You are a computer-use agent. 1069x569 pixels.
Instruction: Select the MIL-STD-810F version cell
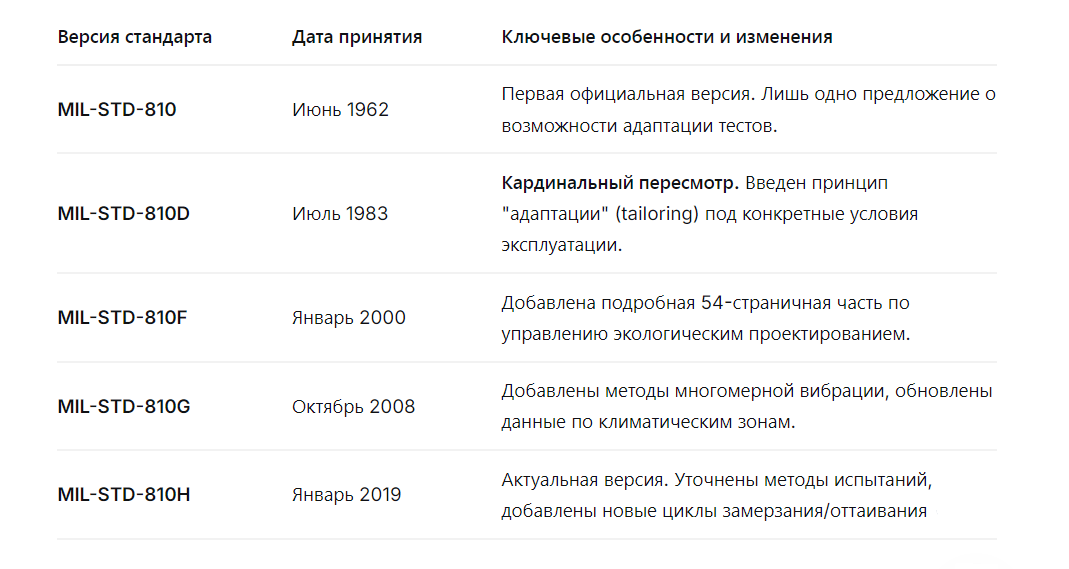click(123, 318)
